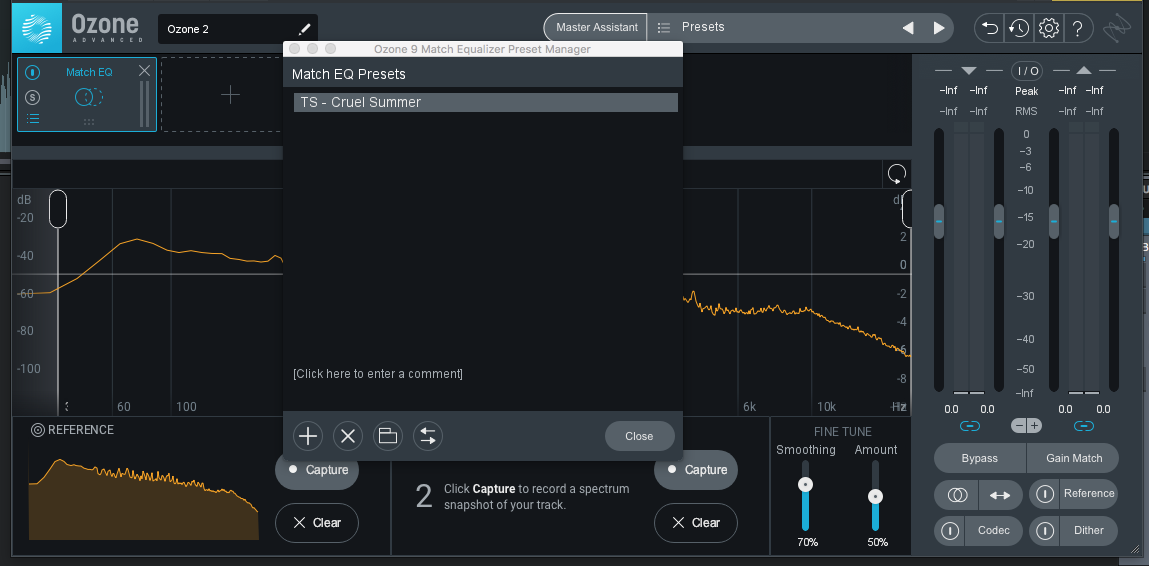Edit preset name with pencil icon
1149x566 pixels.
pos(304,29)
